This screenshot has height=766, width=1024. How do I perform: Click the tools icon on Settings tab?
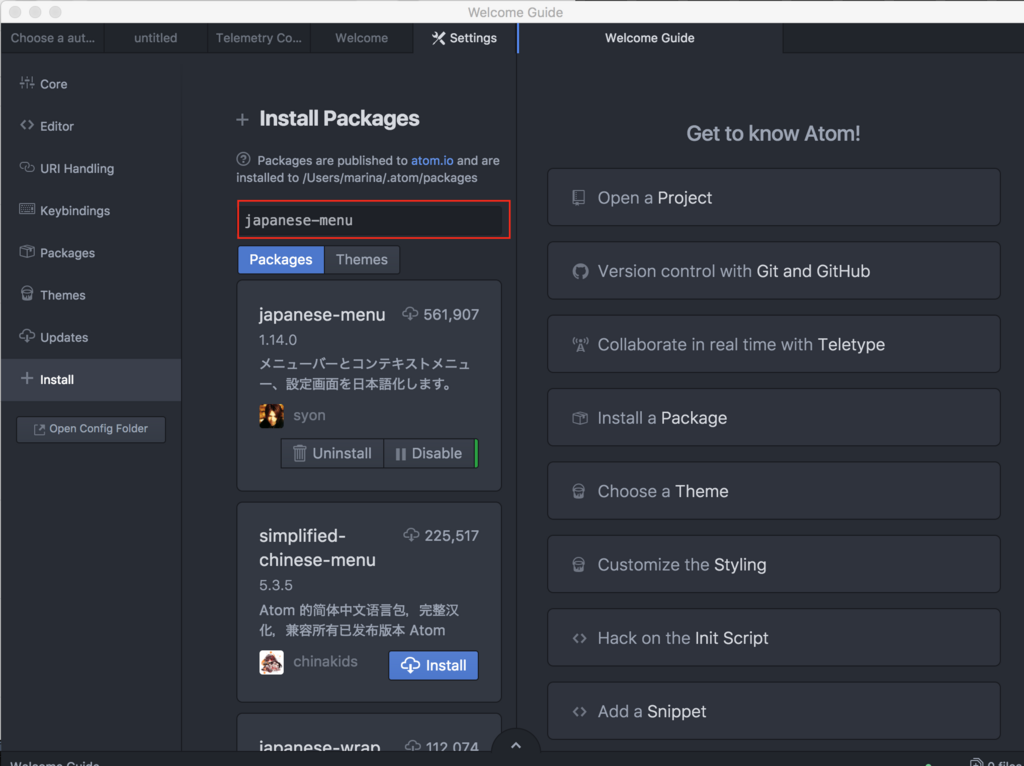[x=438, y=39]
